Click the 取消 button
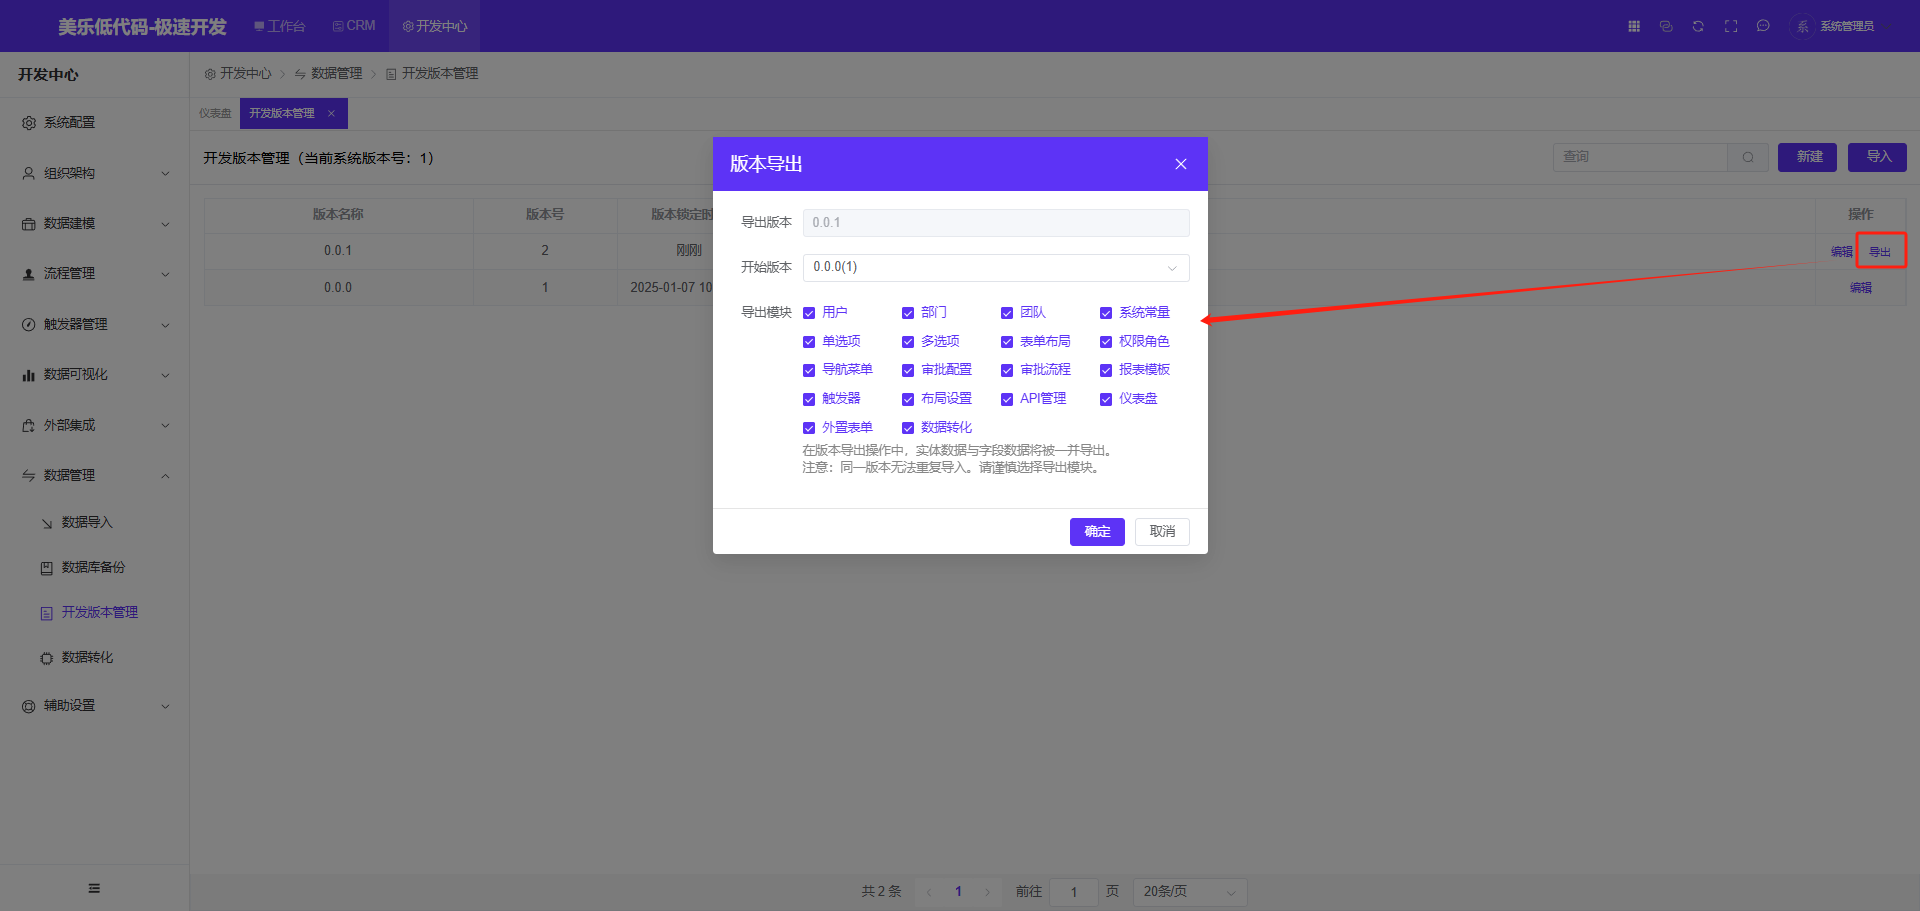The image size is (1920, 911). 1162,531
